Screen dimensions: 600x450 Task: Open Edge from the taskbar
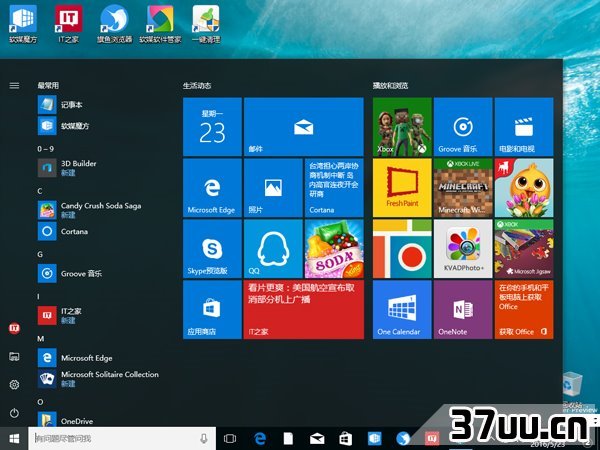pos(260,439)
